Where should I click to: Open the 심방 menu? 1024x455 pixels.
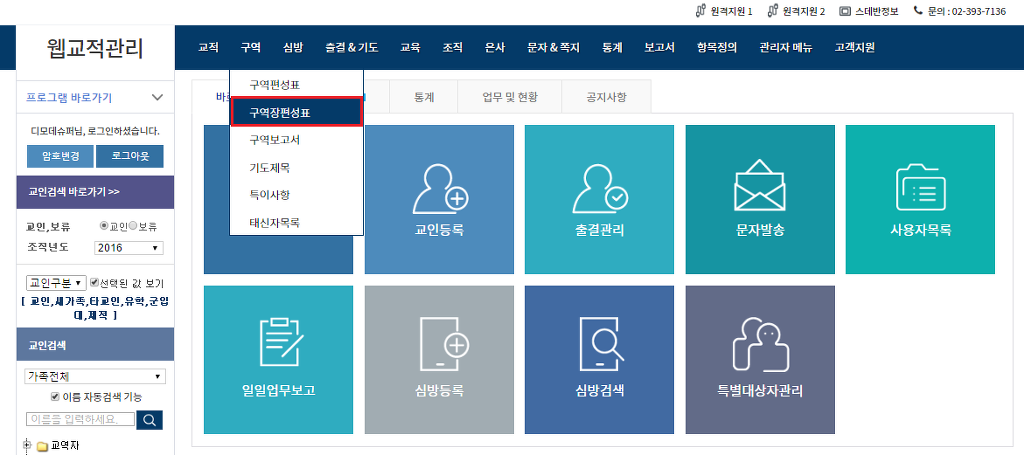pyautogui.click(x=293, y=47)
